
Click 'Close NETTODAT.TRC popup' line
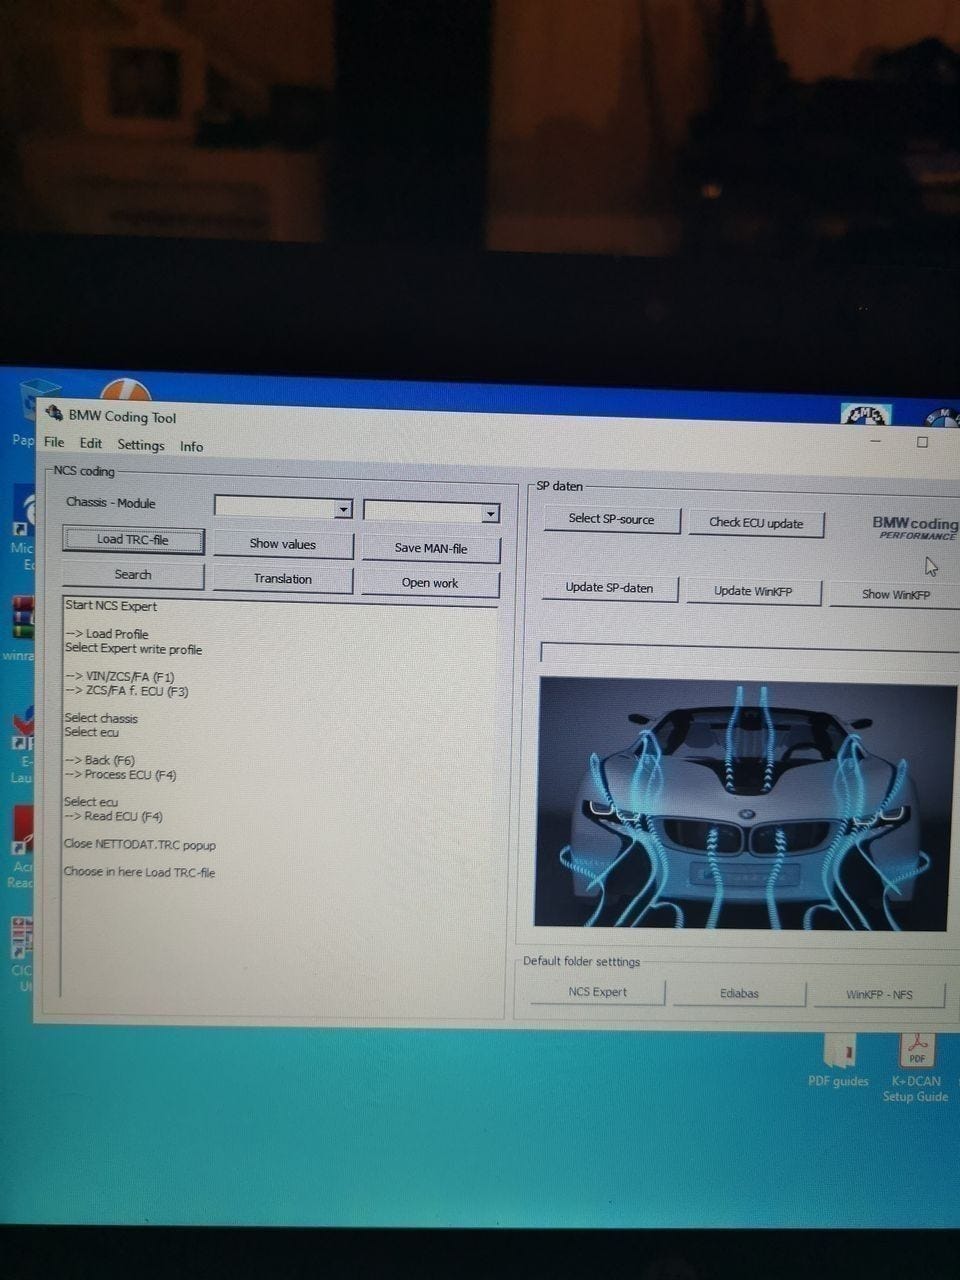point(140,845)
